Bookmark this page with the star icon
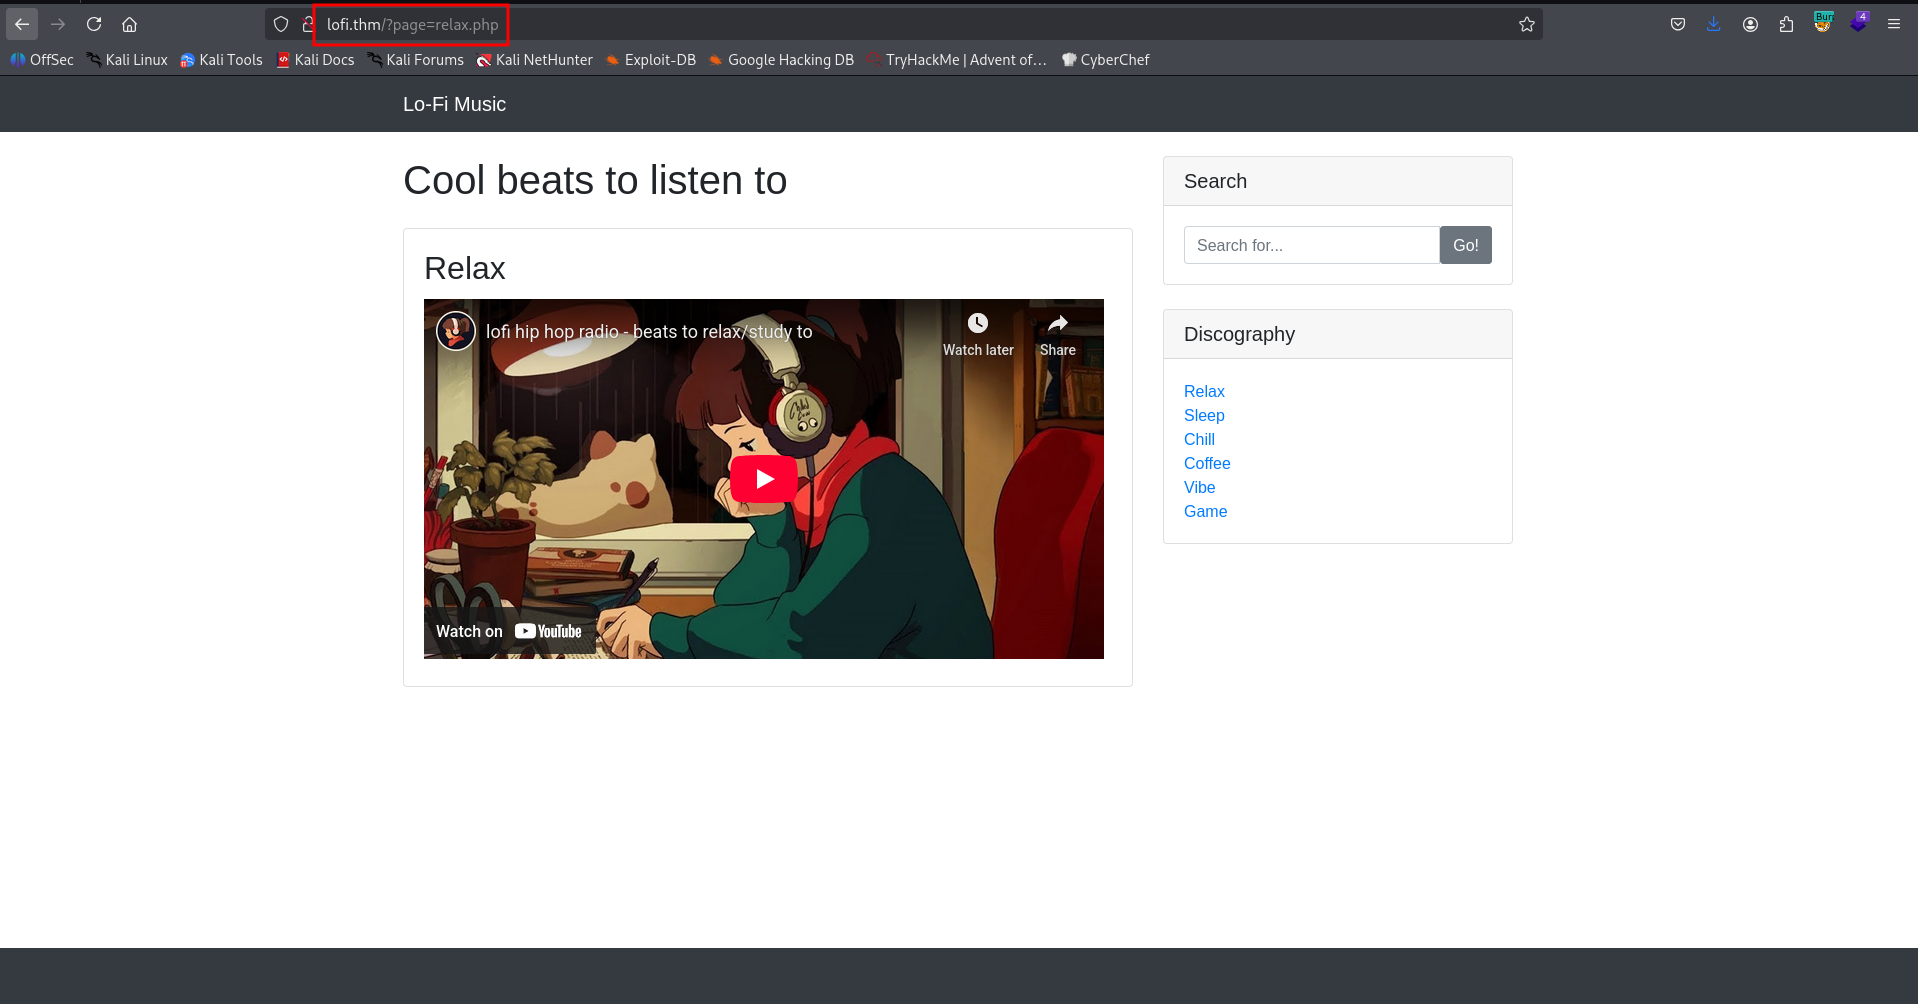Screen dimensions: 1918x1004 (1526, 24)
